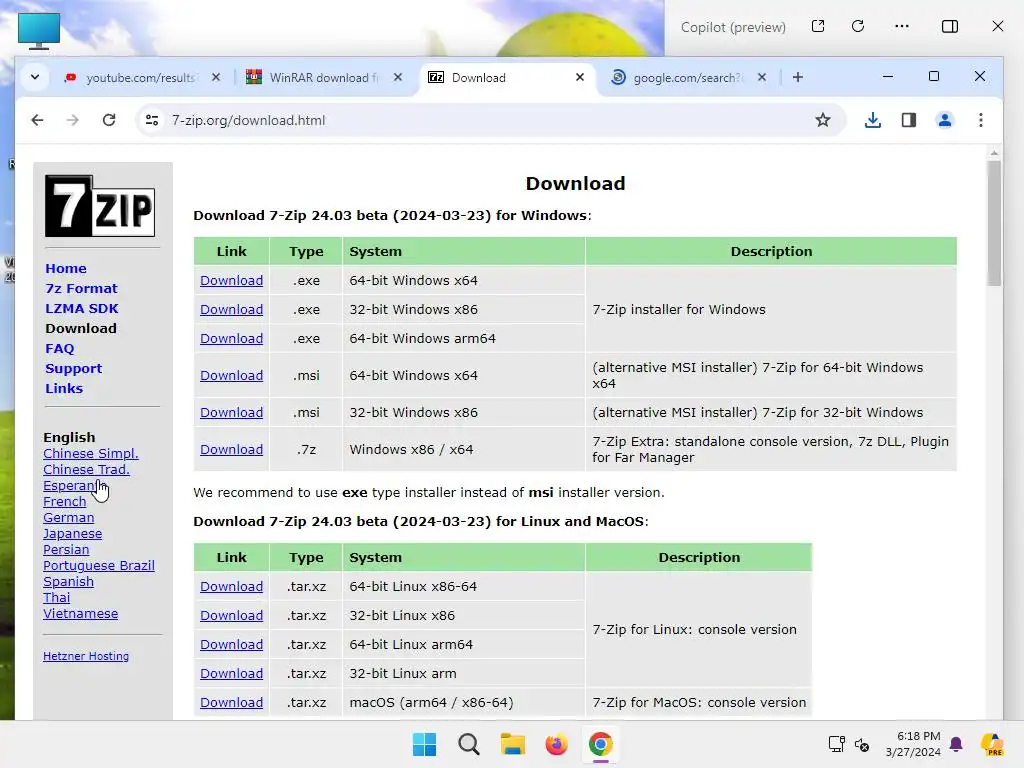Image resolution: width=1024 pixels, height=768 pixels.
Task: Download tar.xz for 64-bit Linux x86-64
Action: (231, 586)
